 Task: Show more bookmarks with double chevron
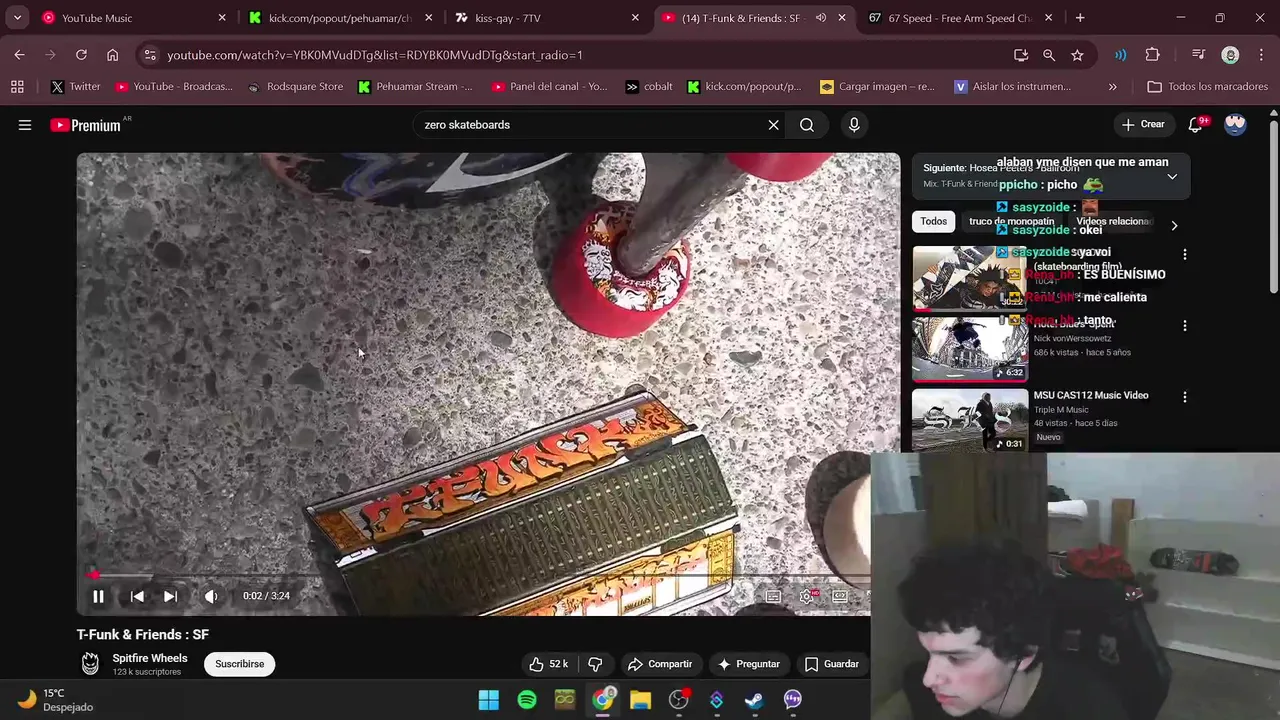(x=1112, y=87)
